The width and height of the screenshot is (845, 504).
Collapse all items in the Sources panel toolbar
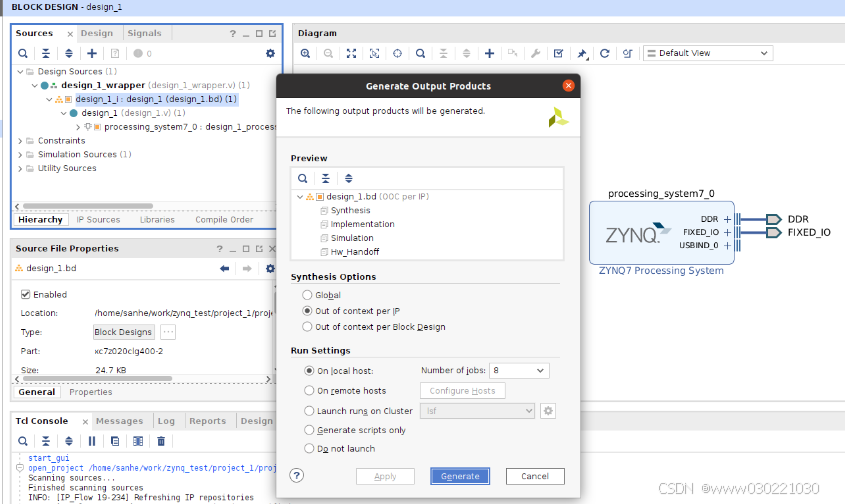click(x=46, y=53)
